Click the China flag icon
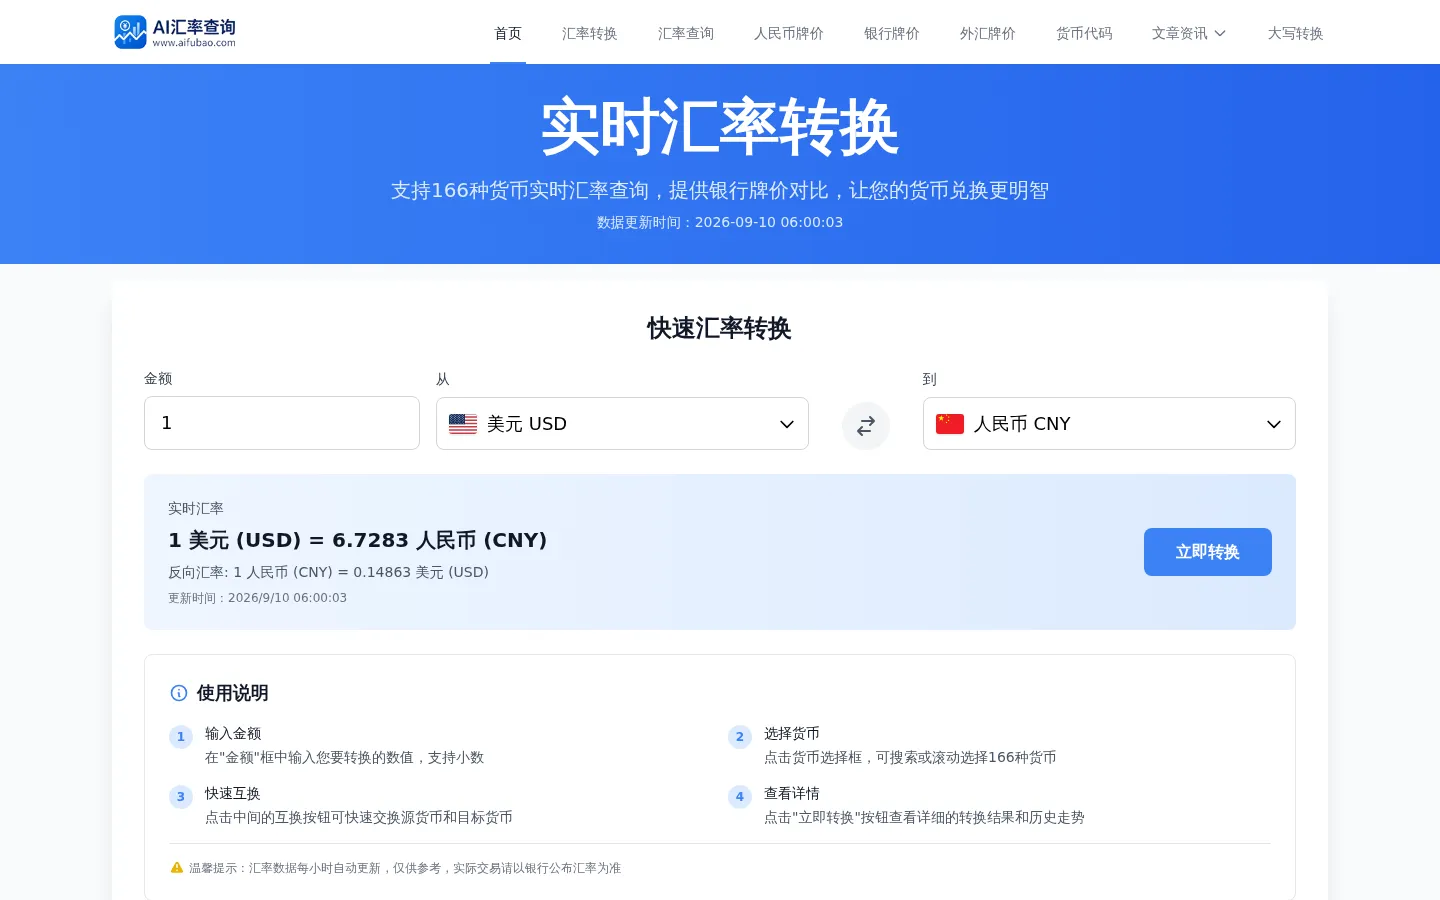 pos(950,424)
